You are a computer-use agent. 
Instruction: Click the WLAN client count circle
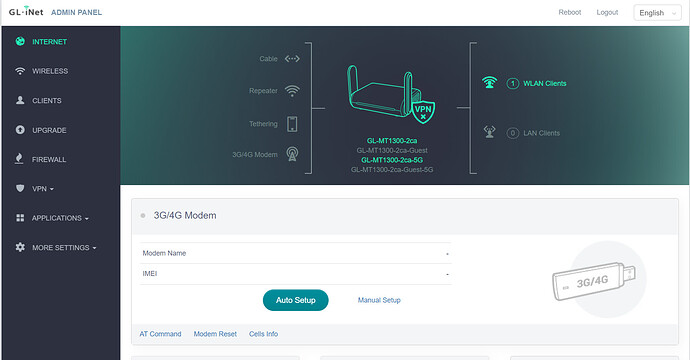click(512, 83)
